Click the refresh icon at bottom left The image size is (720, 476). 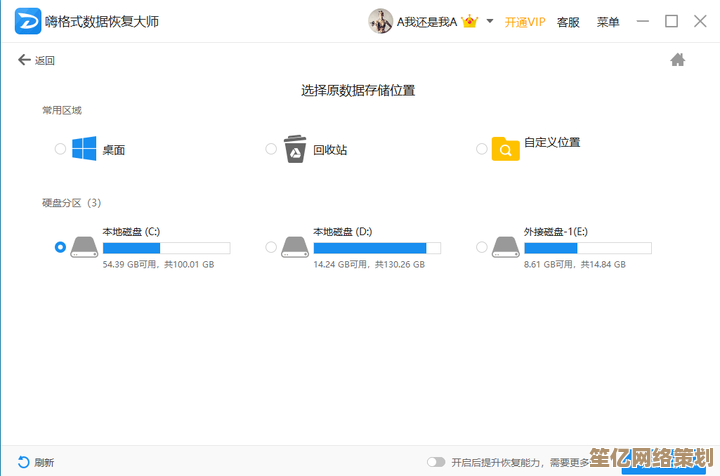tap(23, 462)
